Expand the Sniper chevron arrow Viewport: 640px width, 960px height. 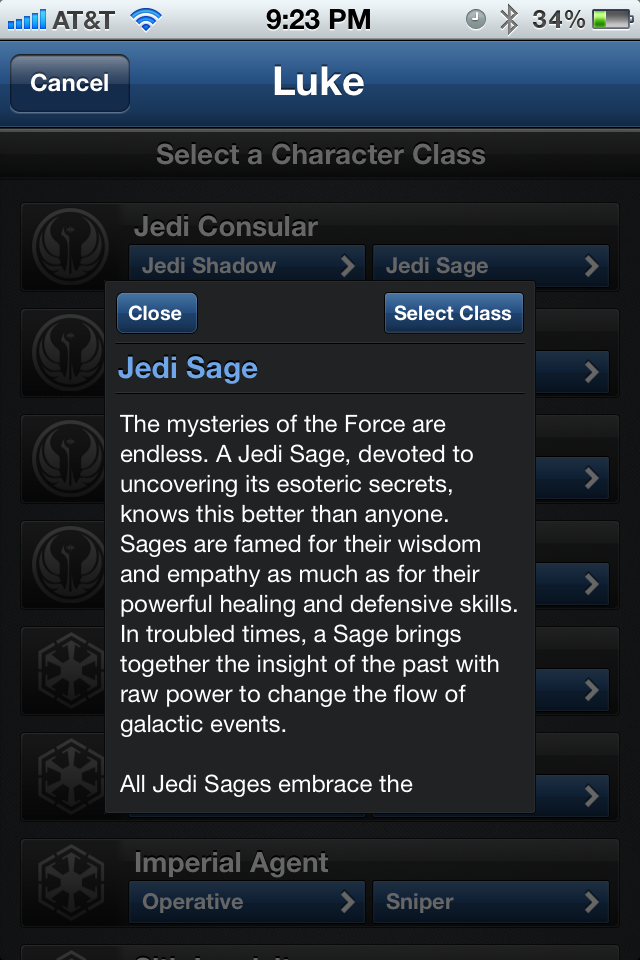click(x=591, y=902)
